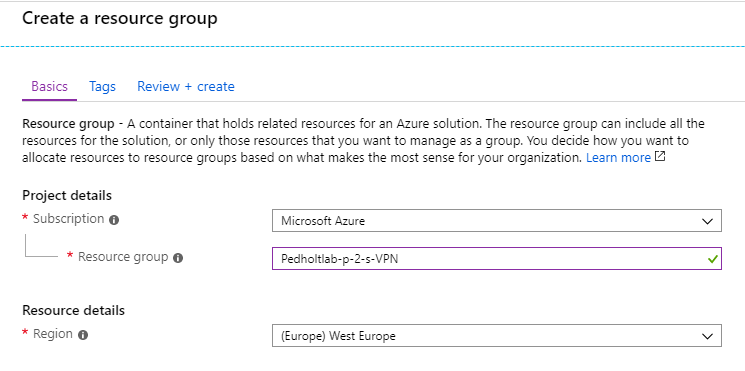Click the Project details heading
The image size is (745, 371).
67,195
